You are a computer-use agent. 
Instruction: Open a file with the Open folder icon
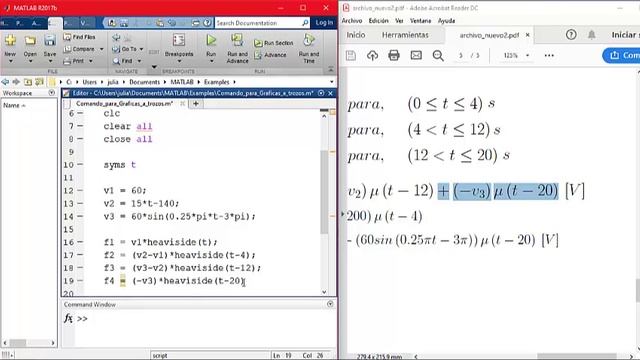pos(30,40)
